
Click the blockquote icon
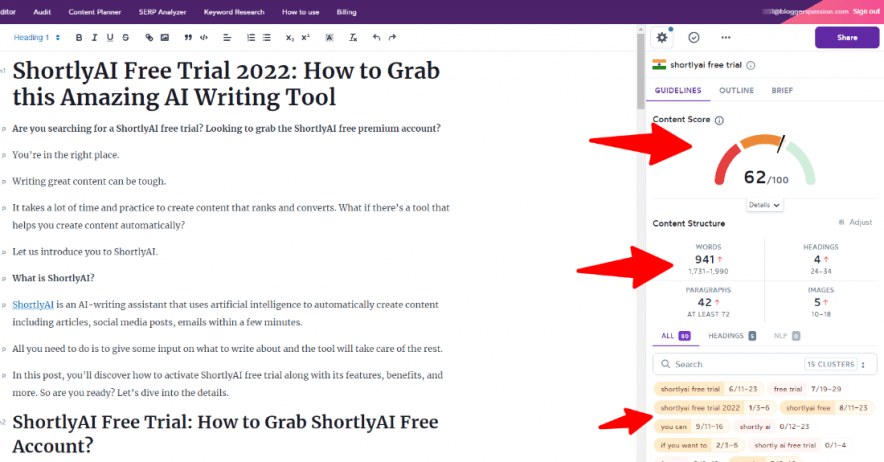188,37
